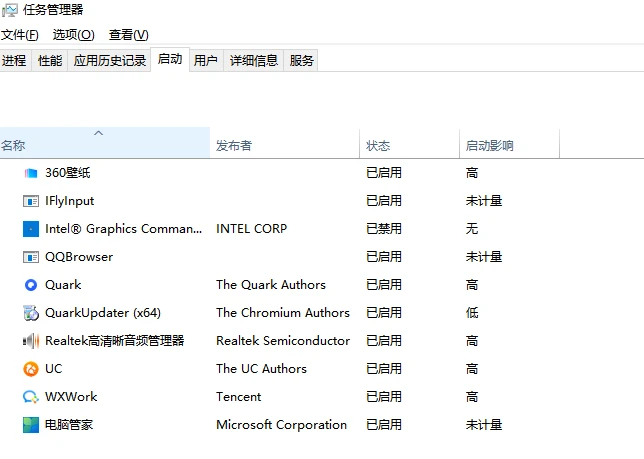Switch to the 应用历史记录 tab
The image size is (644, 459).
coord(110,61)
